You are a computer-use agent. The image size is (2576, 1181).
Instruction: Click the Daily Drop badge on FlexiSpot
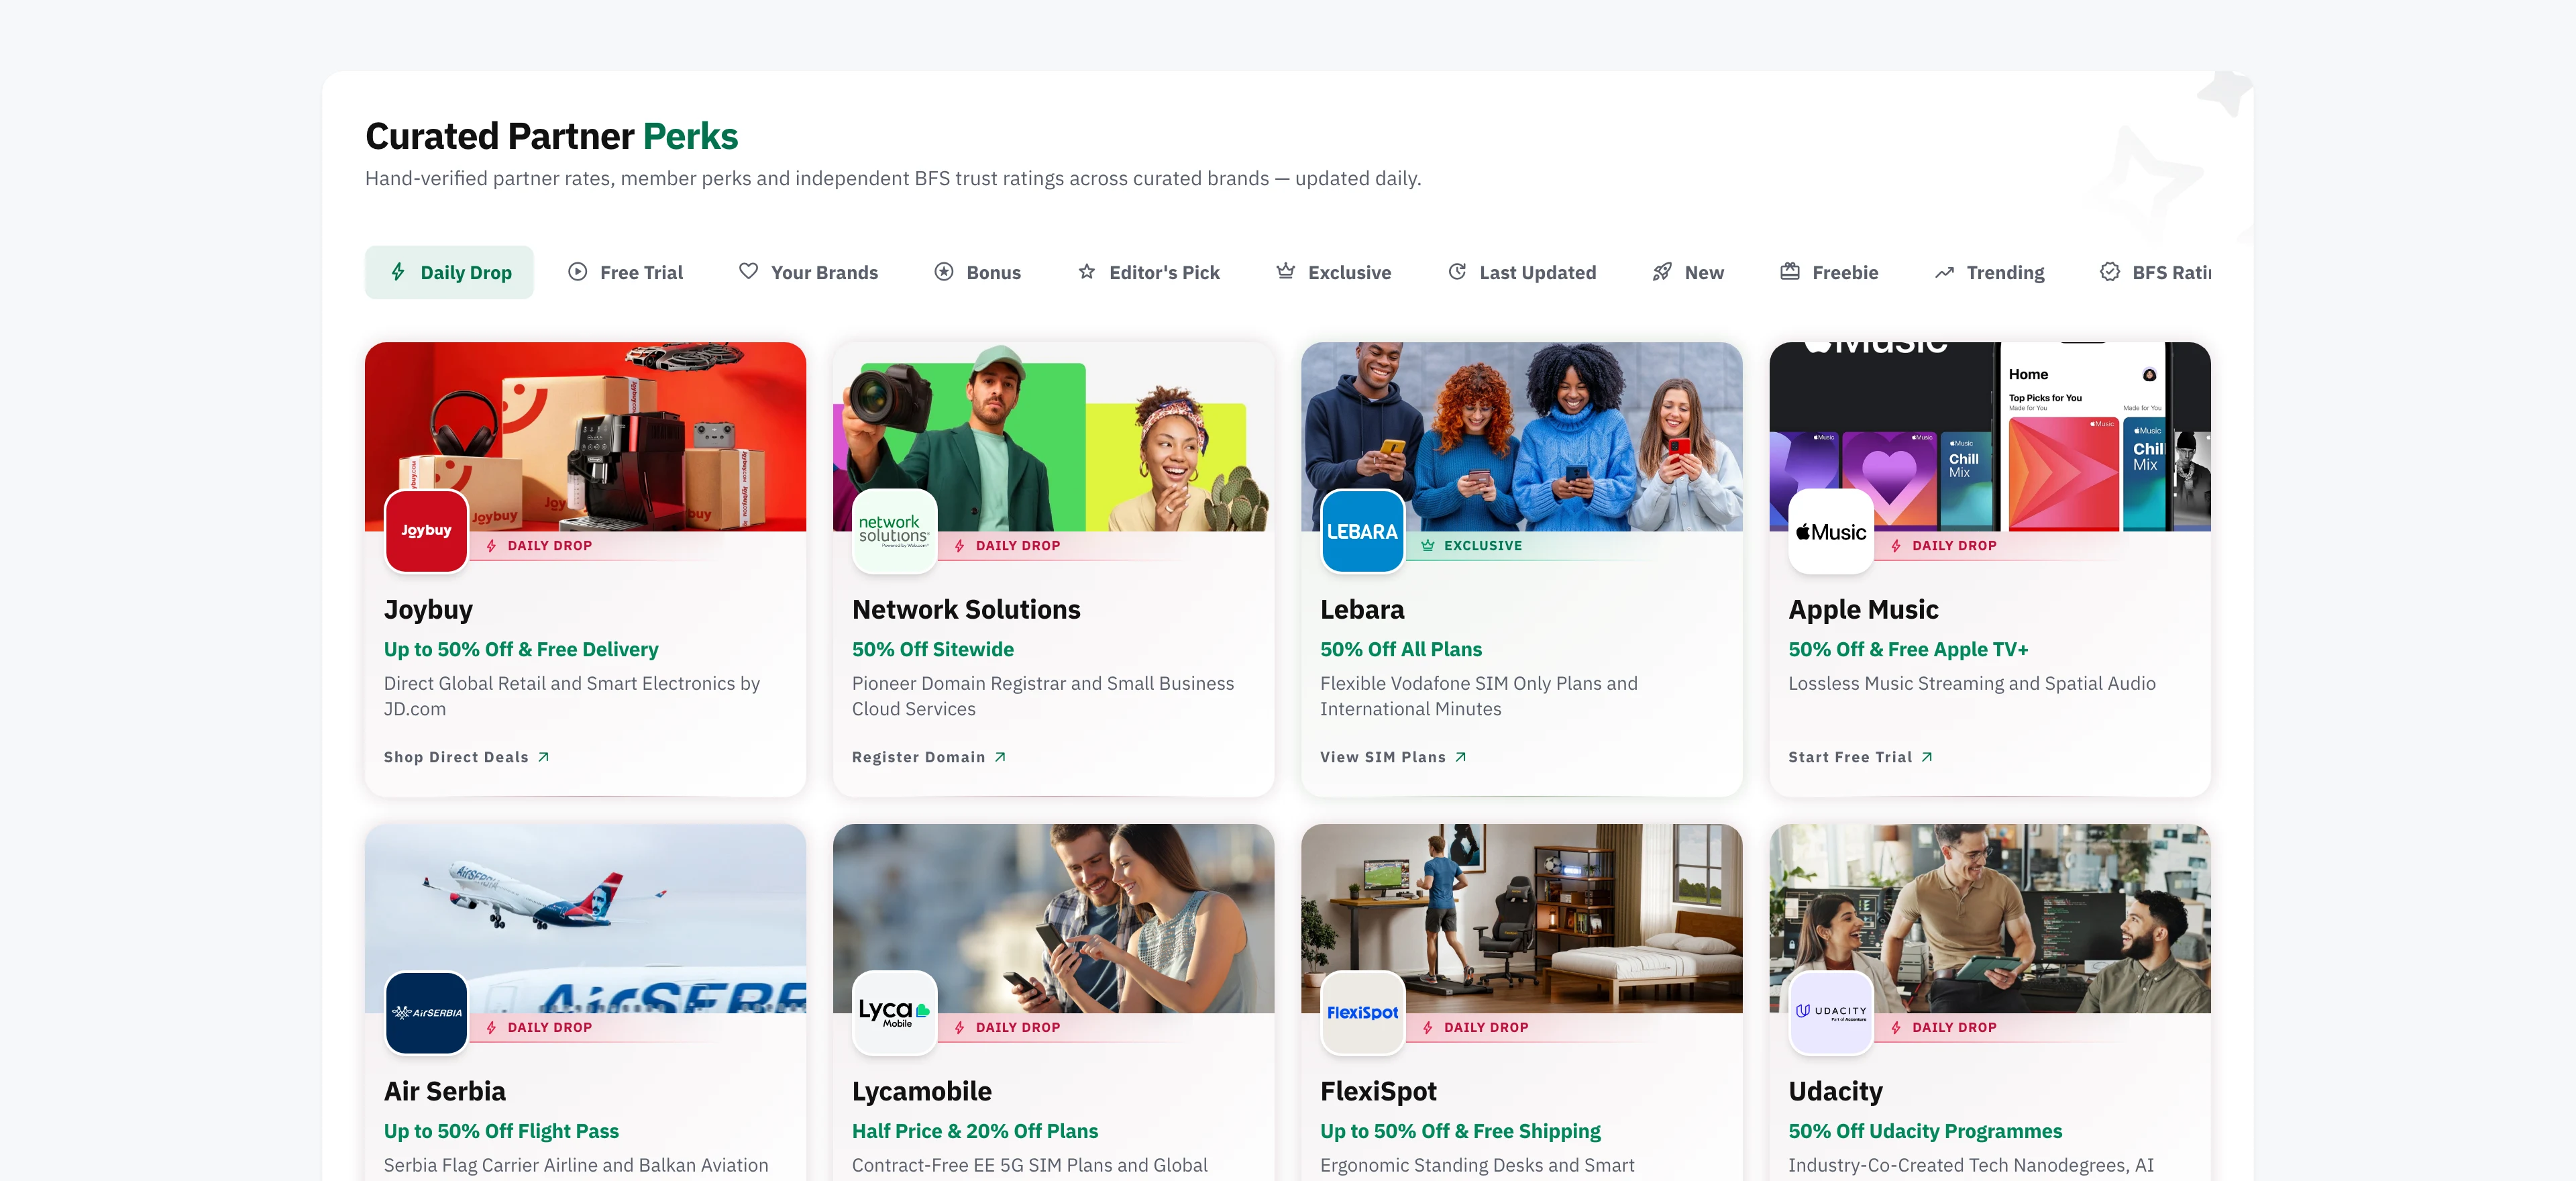coord(1475,1027)
